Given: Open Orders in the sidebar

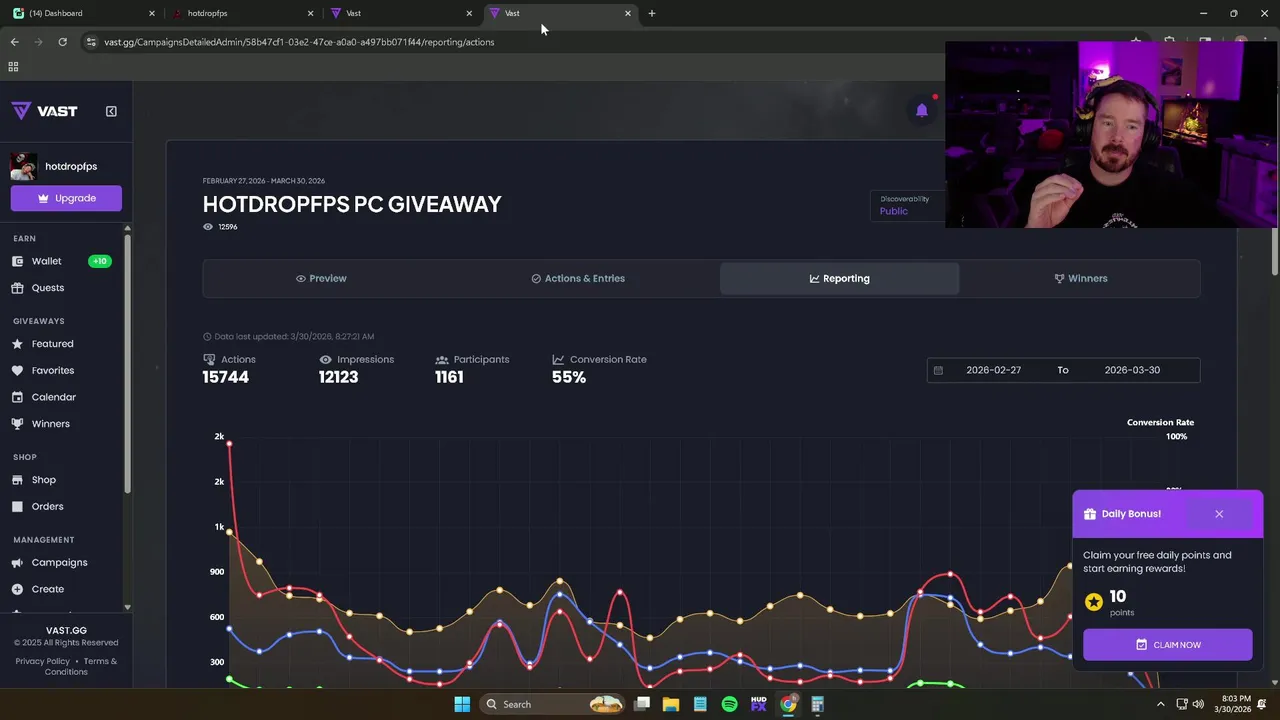Looking at the screenshot, I should (x=47, y=506).
